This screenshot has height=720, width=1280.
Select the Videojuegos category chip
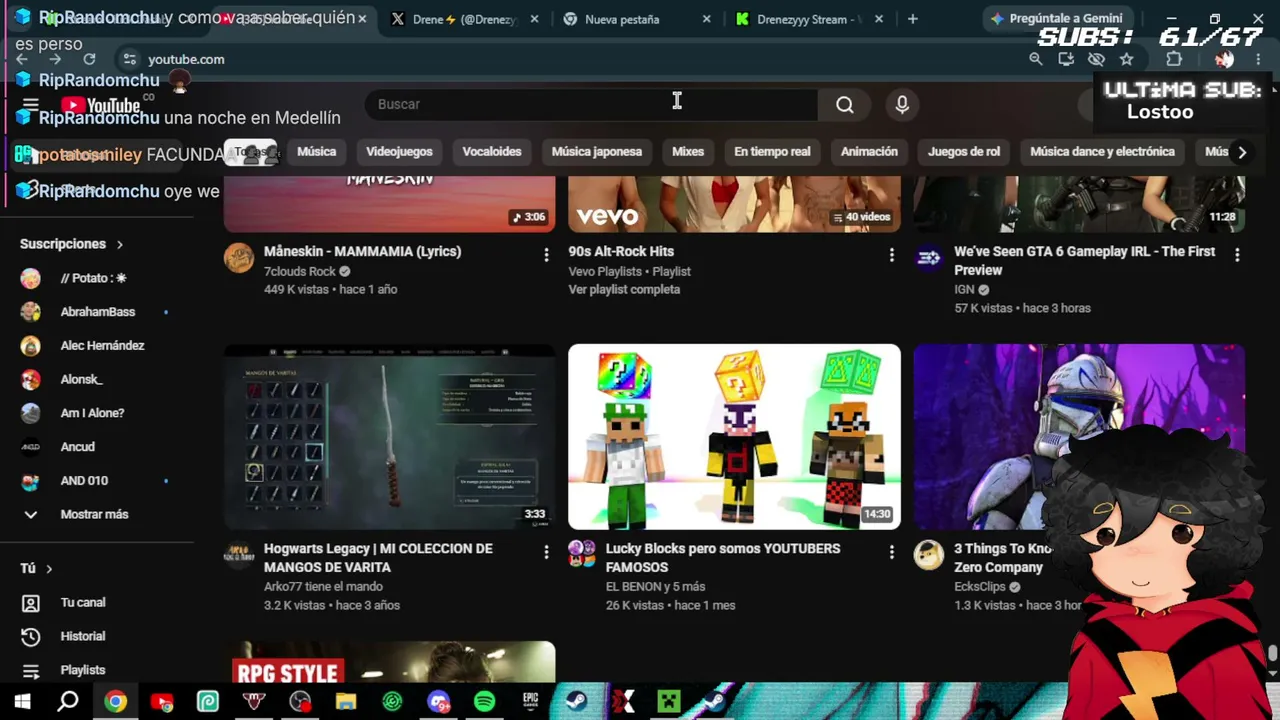(399, 152)
